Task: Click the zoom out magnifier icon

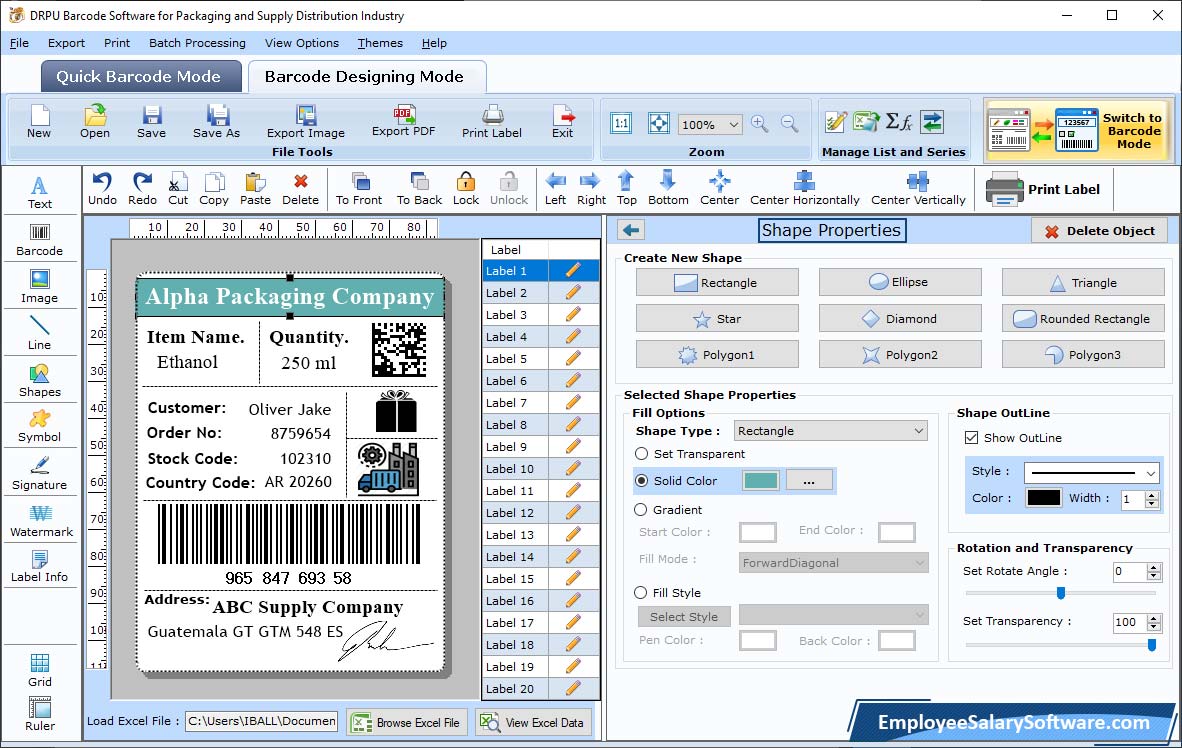Action: click(x=789, y=124)
